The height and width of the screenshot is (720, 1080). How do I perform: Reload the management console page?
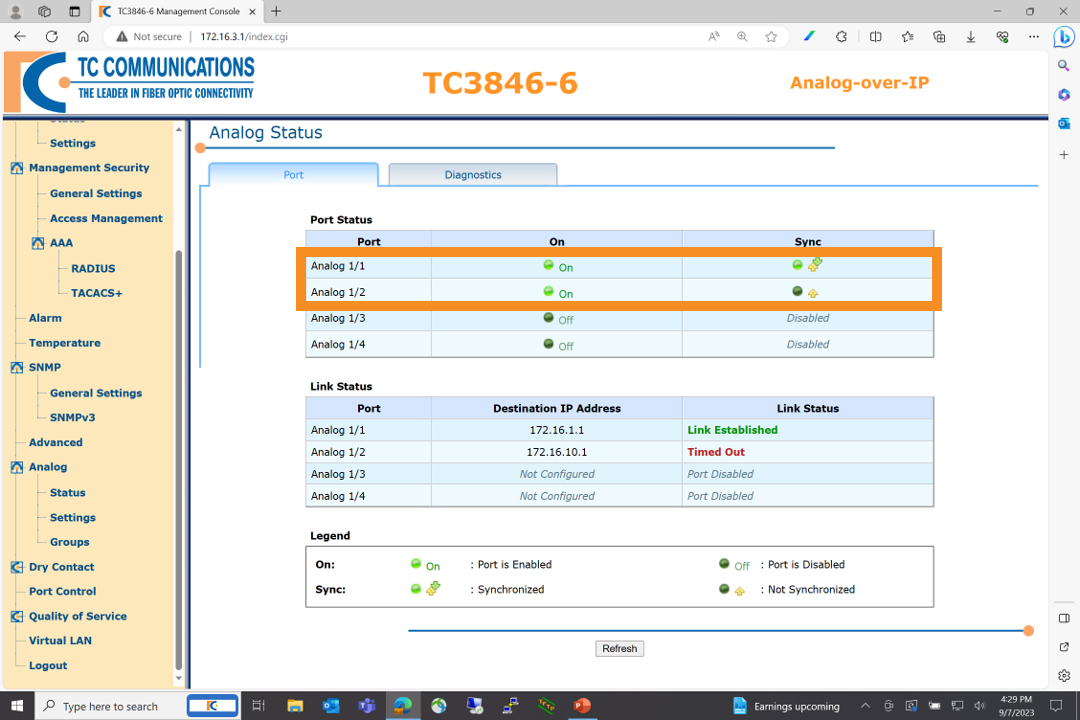click(x=52, y=37)
